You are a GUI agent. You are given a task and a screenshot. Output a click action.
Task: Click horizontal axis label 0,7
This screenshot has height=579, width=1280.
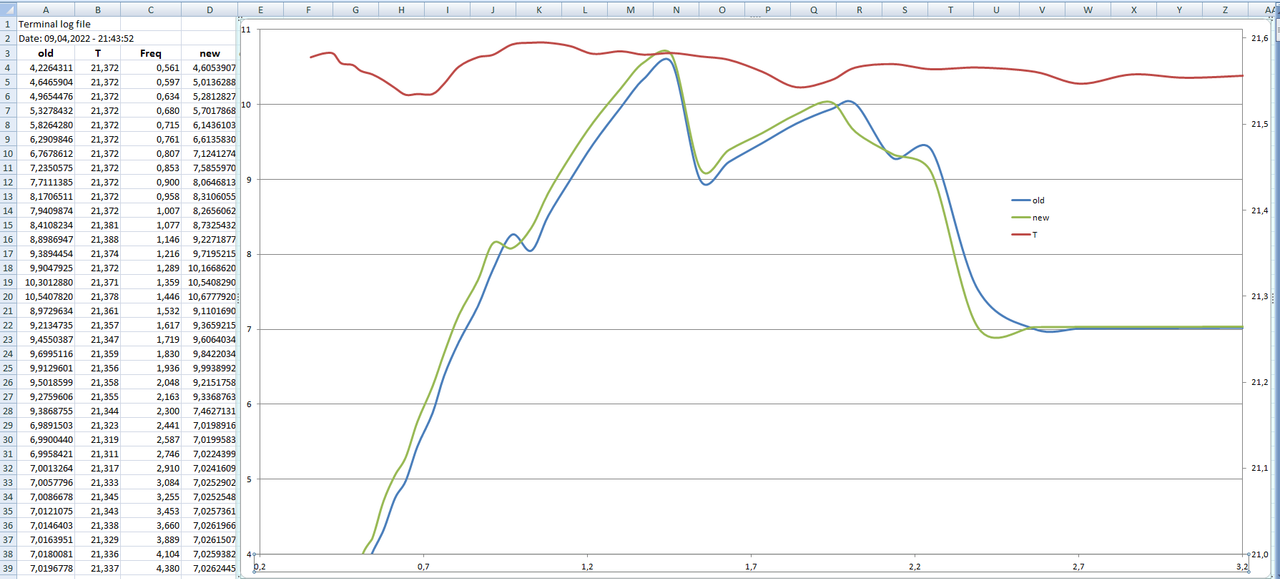click(423, 567)
